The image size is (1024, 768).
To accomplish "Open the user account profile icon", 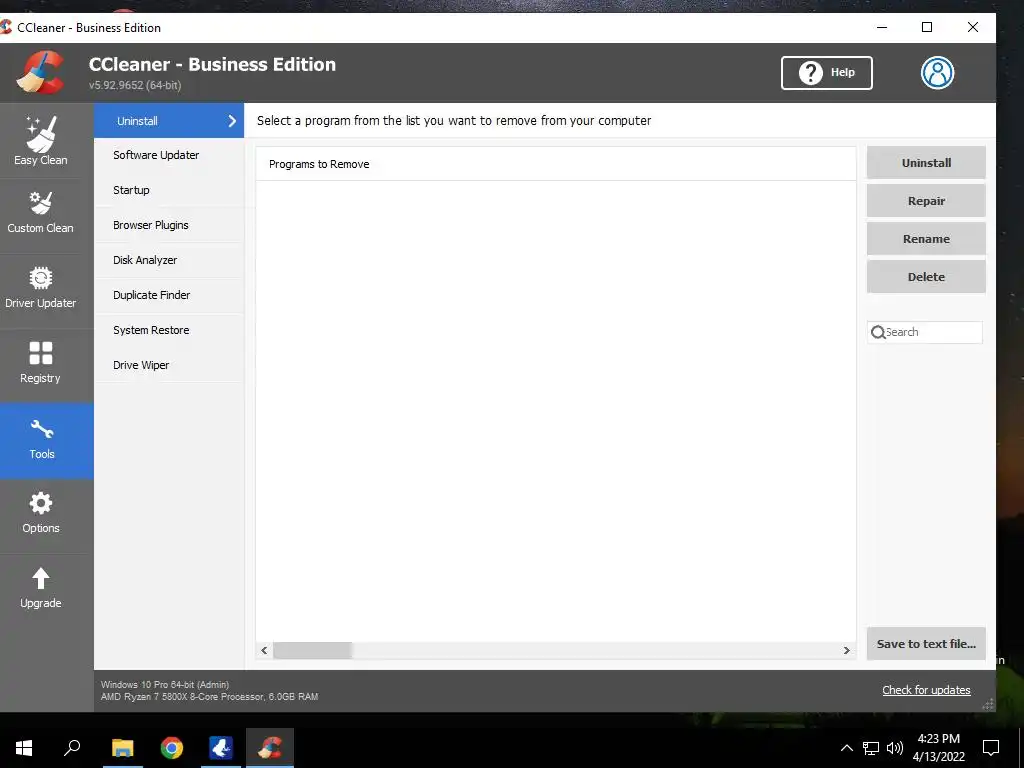I will (x=937, y=72).
